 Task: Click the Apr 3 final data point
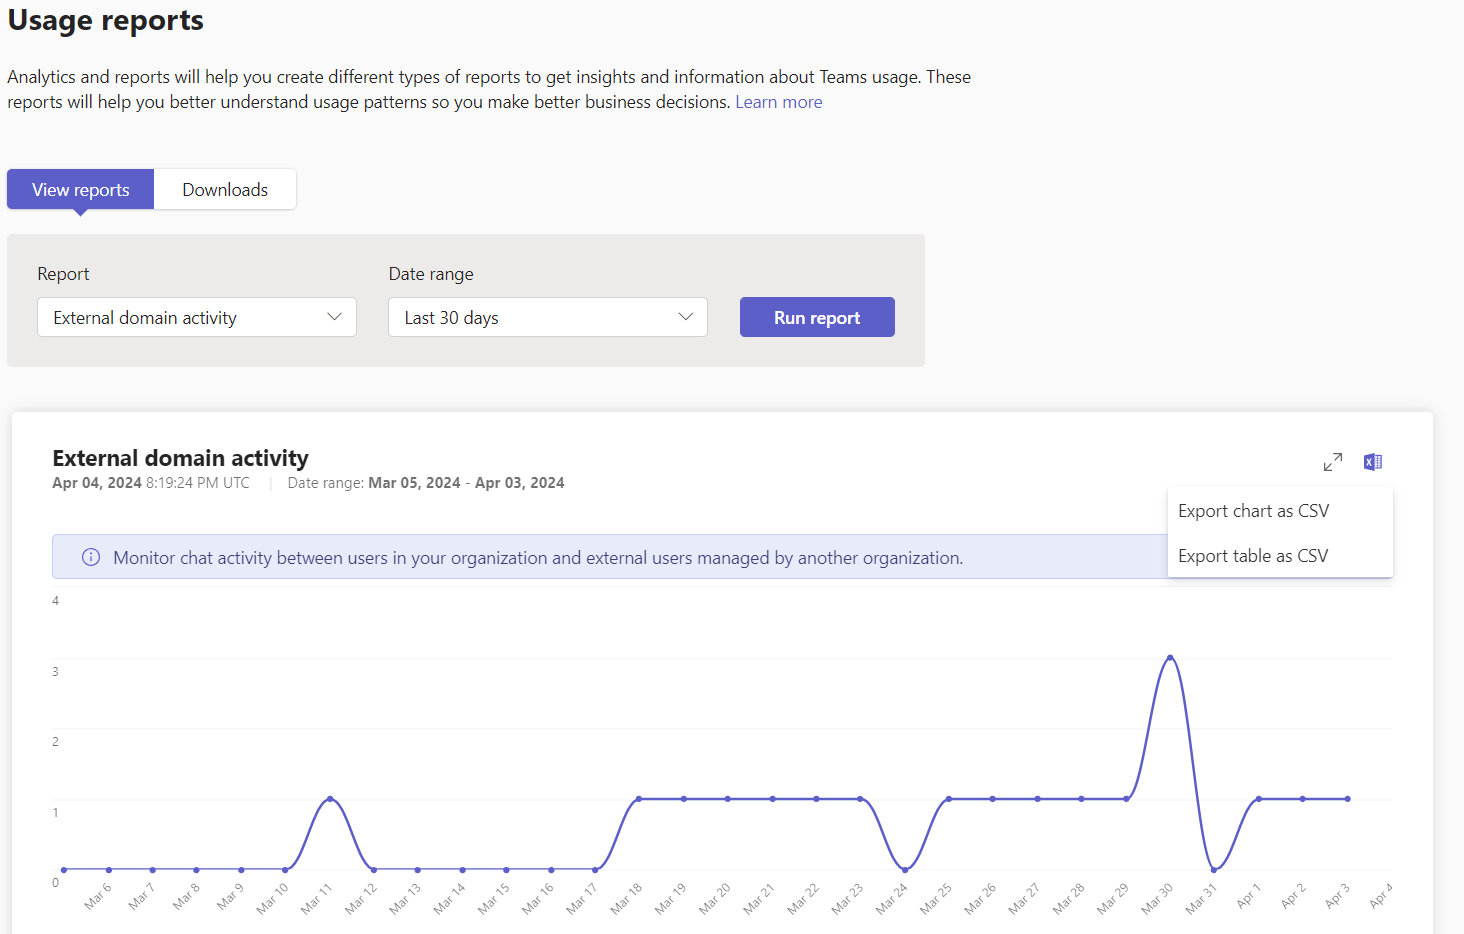pos(1347,799)
